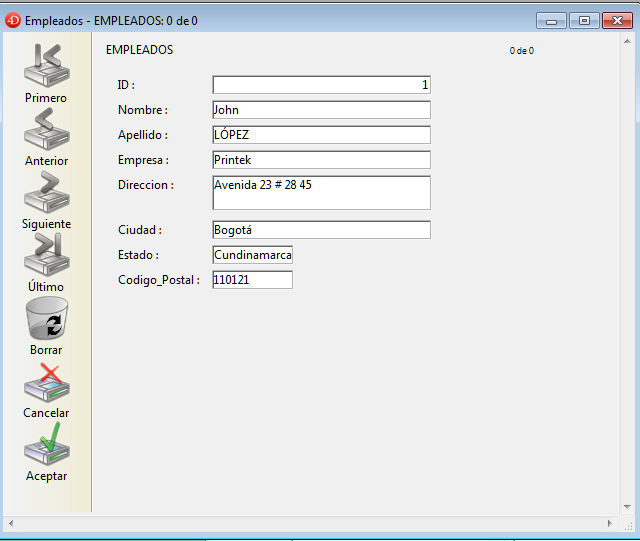Click the Nombre field containing John
The image size is (640, 541).
(x=321, y=110)
